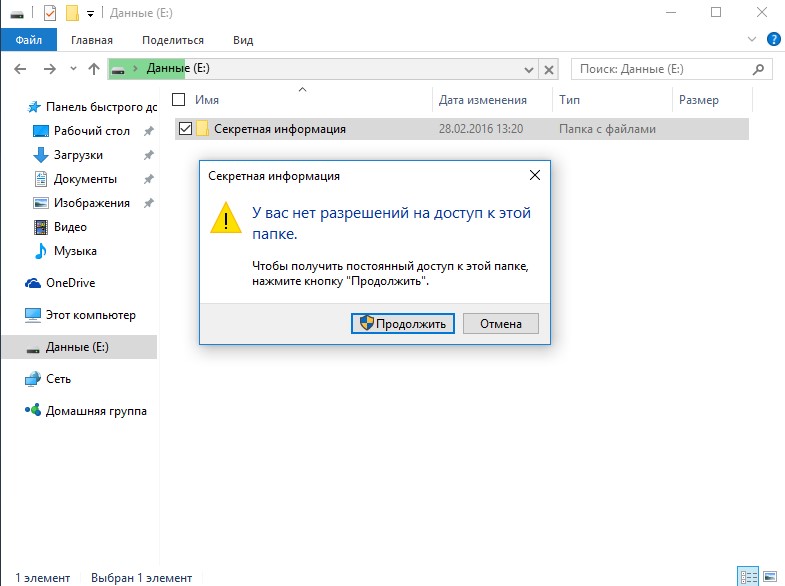Open the Quick Access Toolbar customize dropdown
The image size is (785, 586).
[x=91, y=13]
